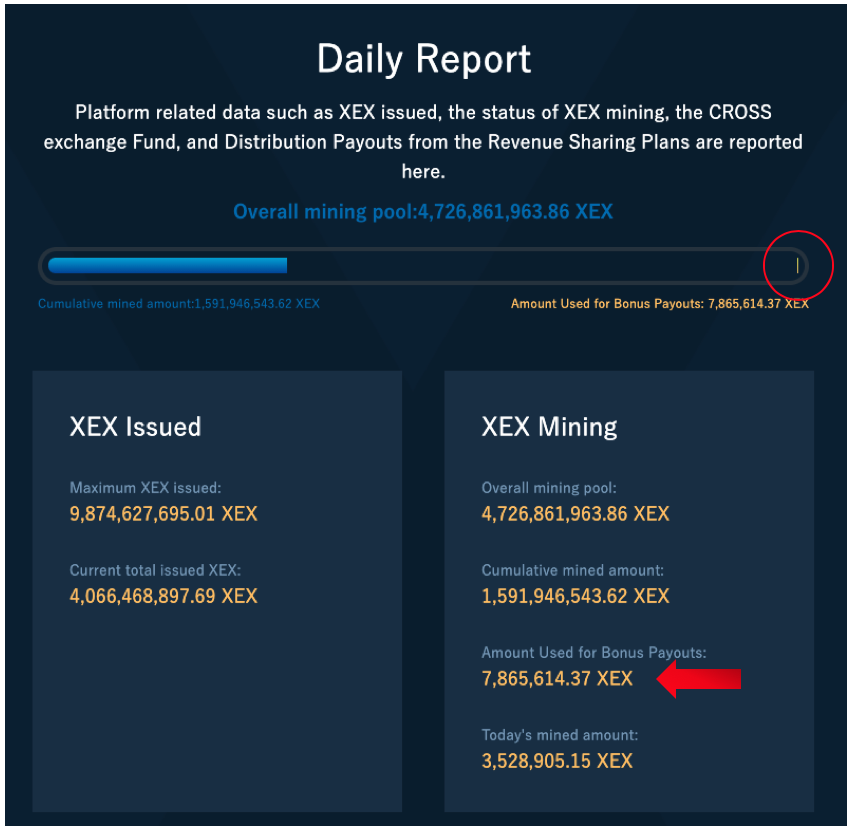This screenshot has height=835, width=854.
Task: Click the yellow bonus payouts caption under the progress bar
Action: tap(659, 303)
